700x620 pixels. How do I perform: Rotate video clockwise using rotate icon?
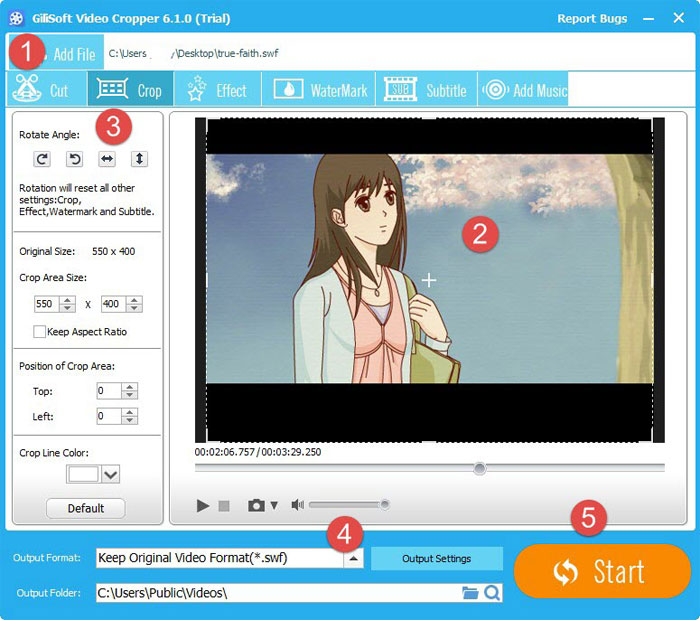tap(42, 159)
